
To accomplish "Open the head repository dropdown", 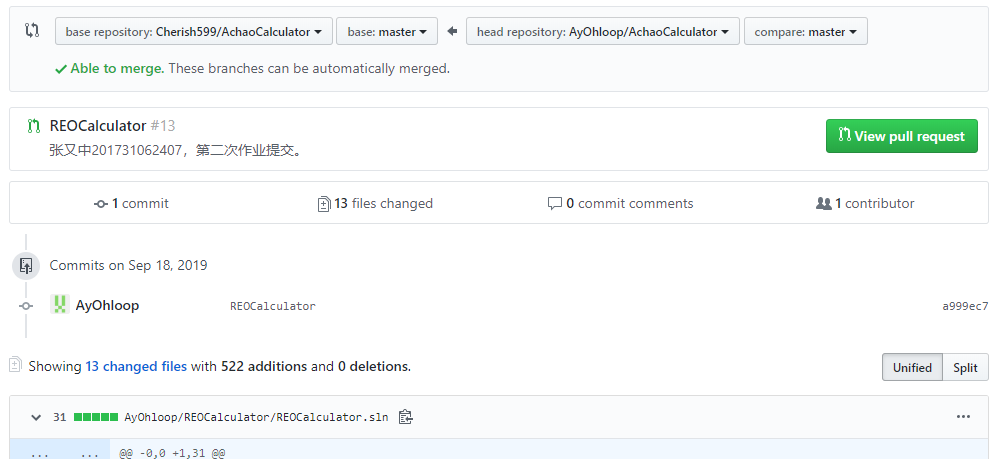I will (x=603, y=31).
